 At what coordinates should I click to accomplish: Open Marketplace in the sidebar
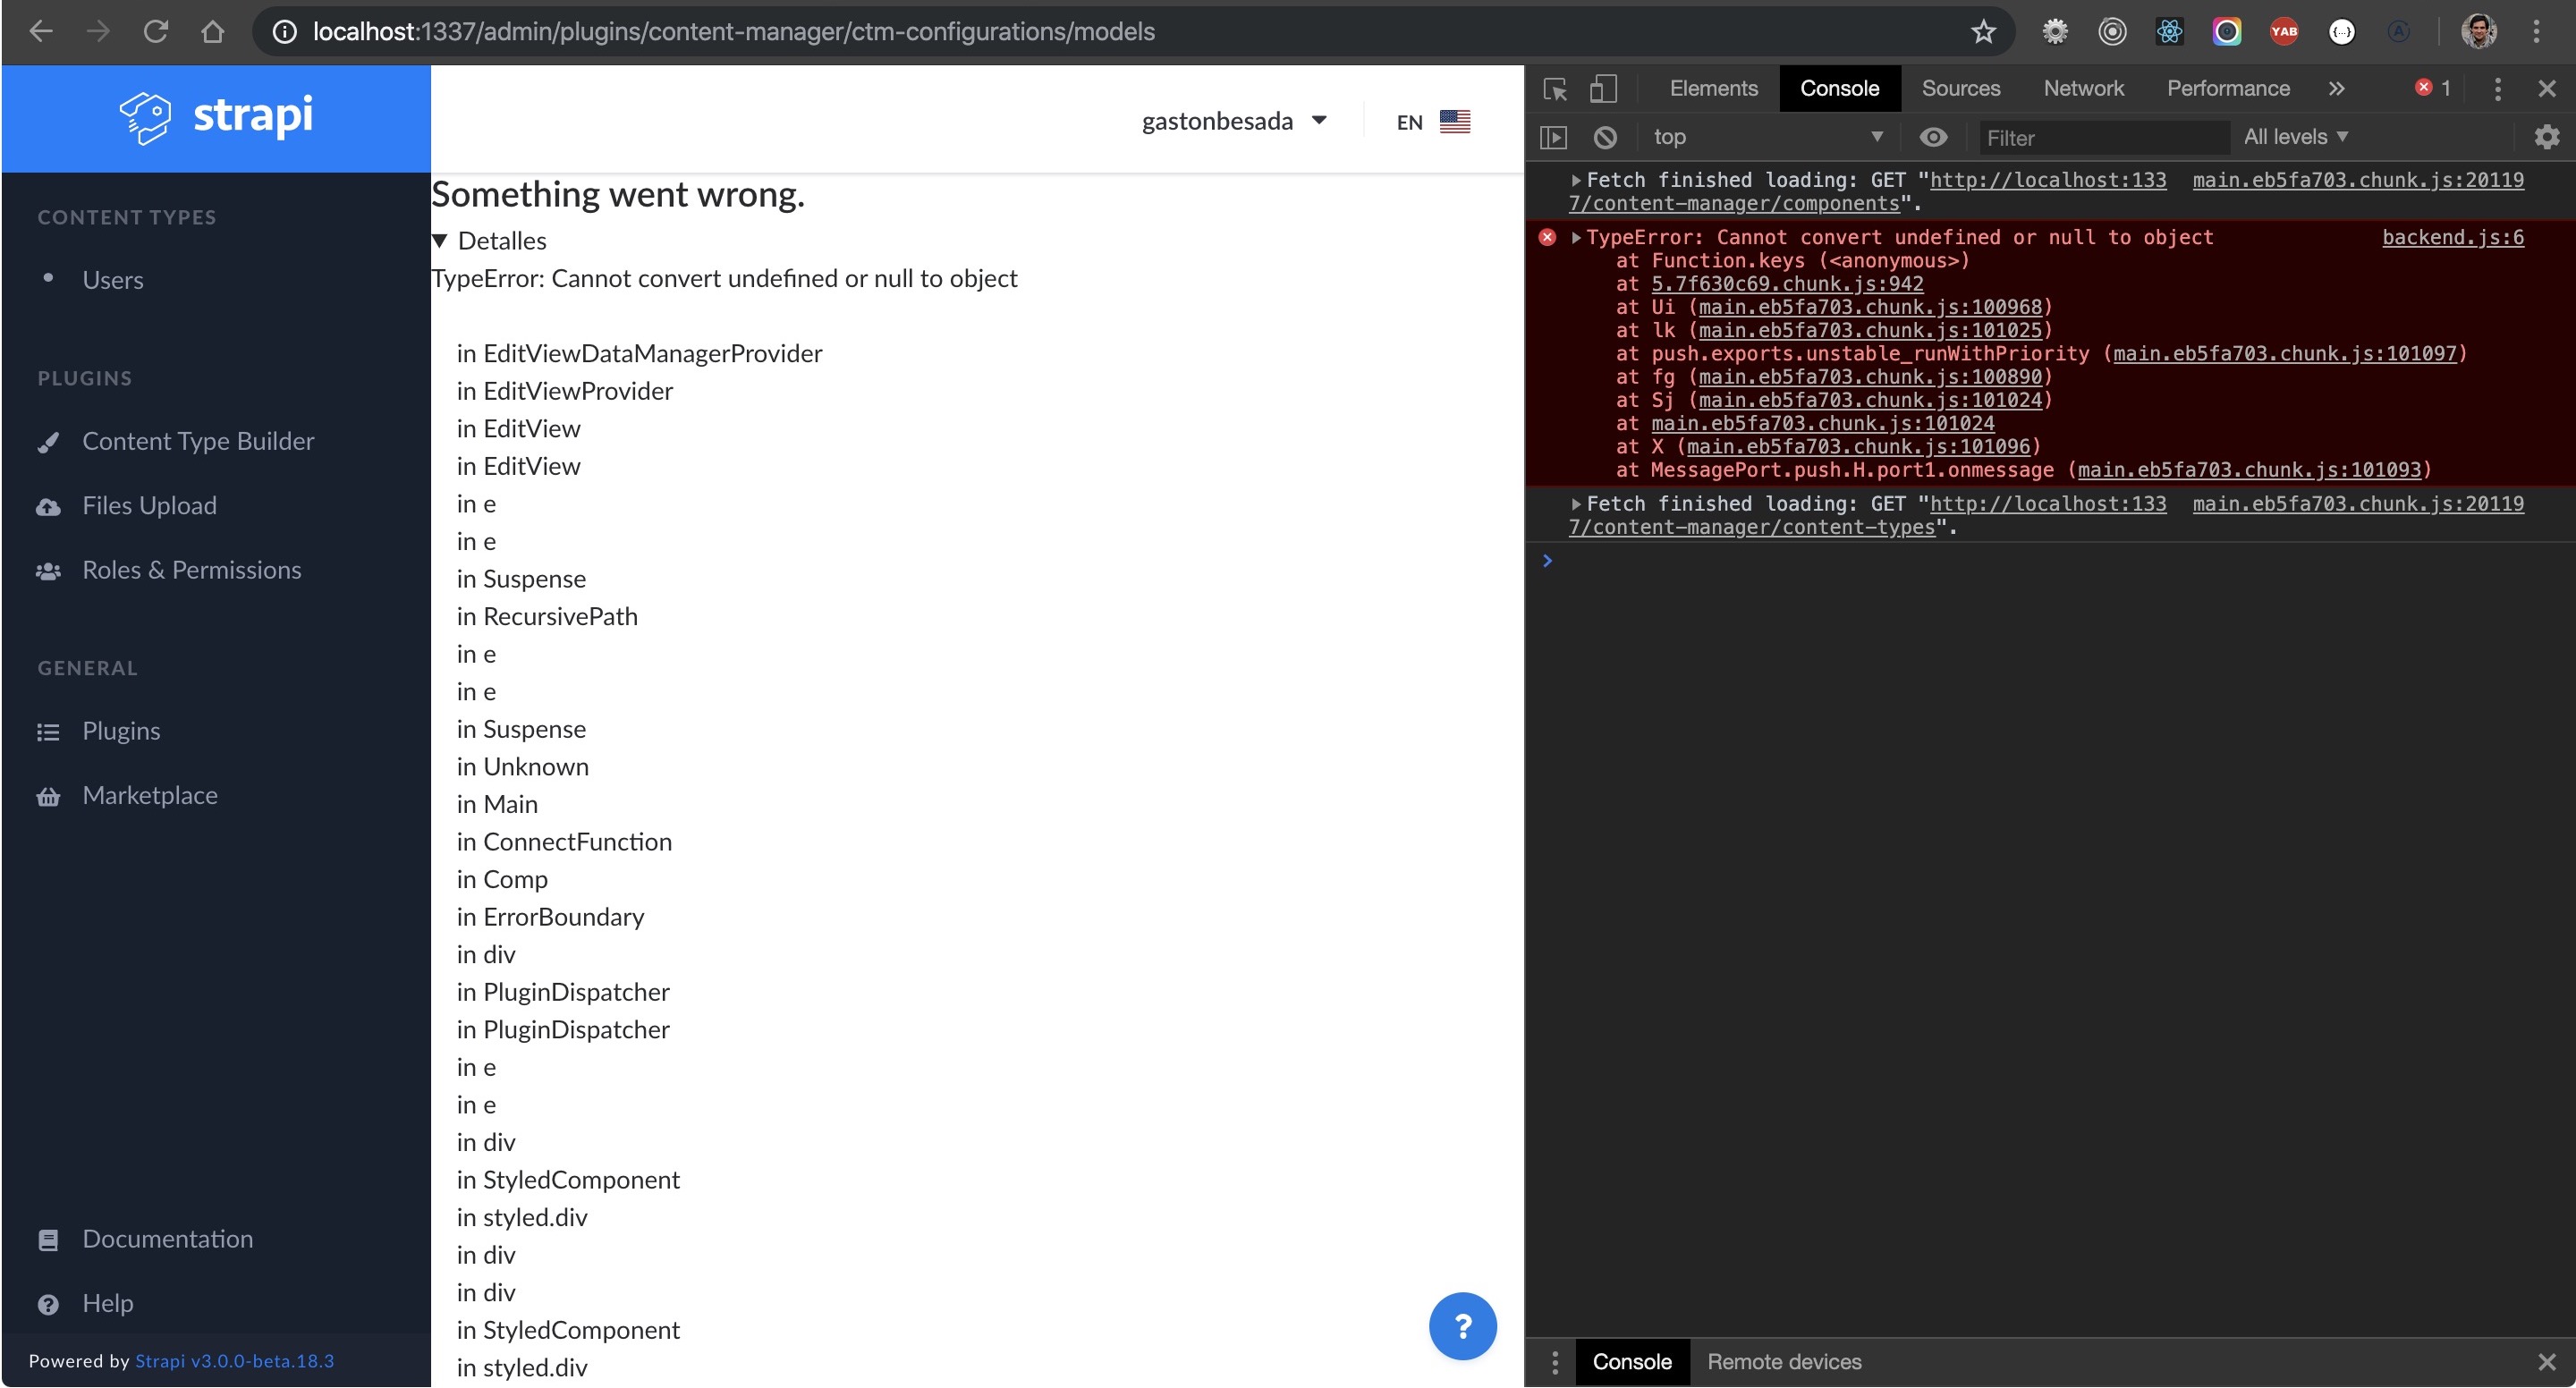(150, 795)
